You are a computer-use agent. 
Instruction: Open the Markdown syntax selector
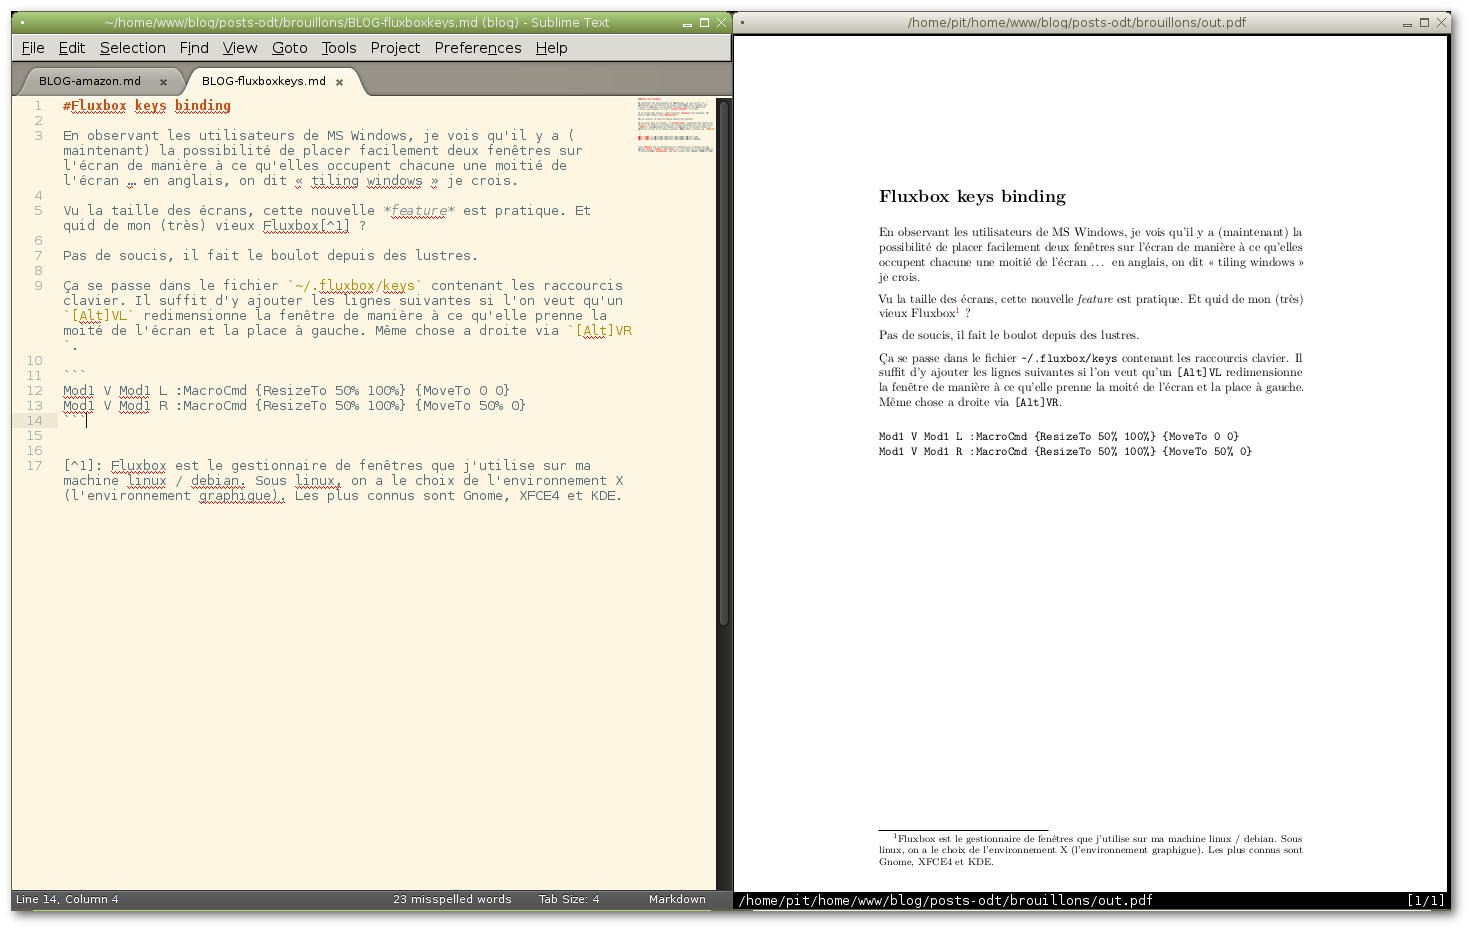[x=677, y=899]
